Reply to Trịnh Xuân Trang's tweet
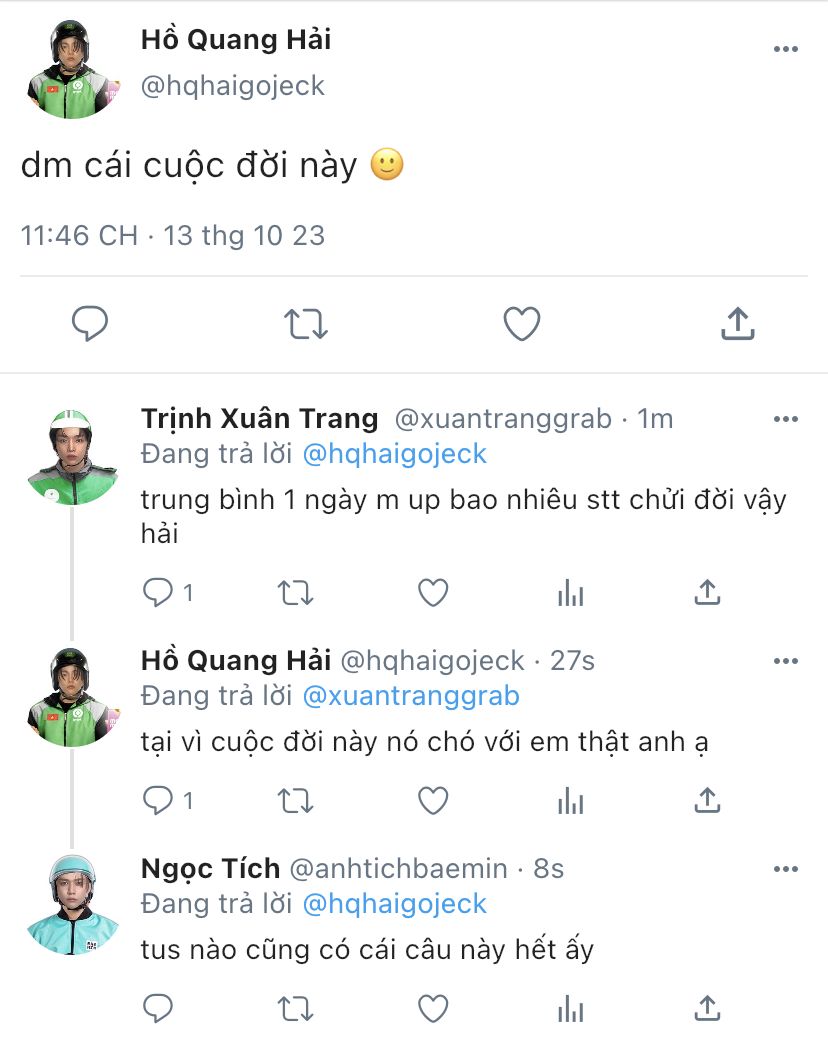Screen dimensions: 828x1040 point(158,593)
